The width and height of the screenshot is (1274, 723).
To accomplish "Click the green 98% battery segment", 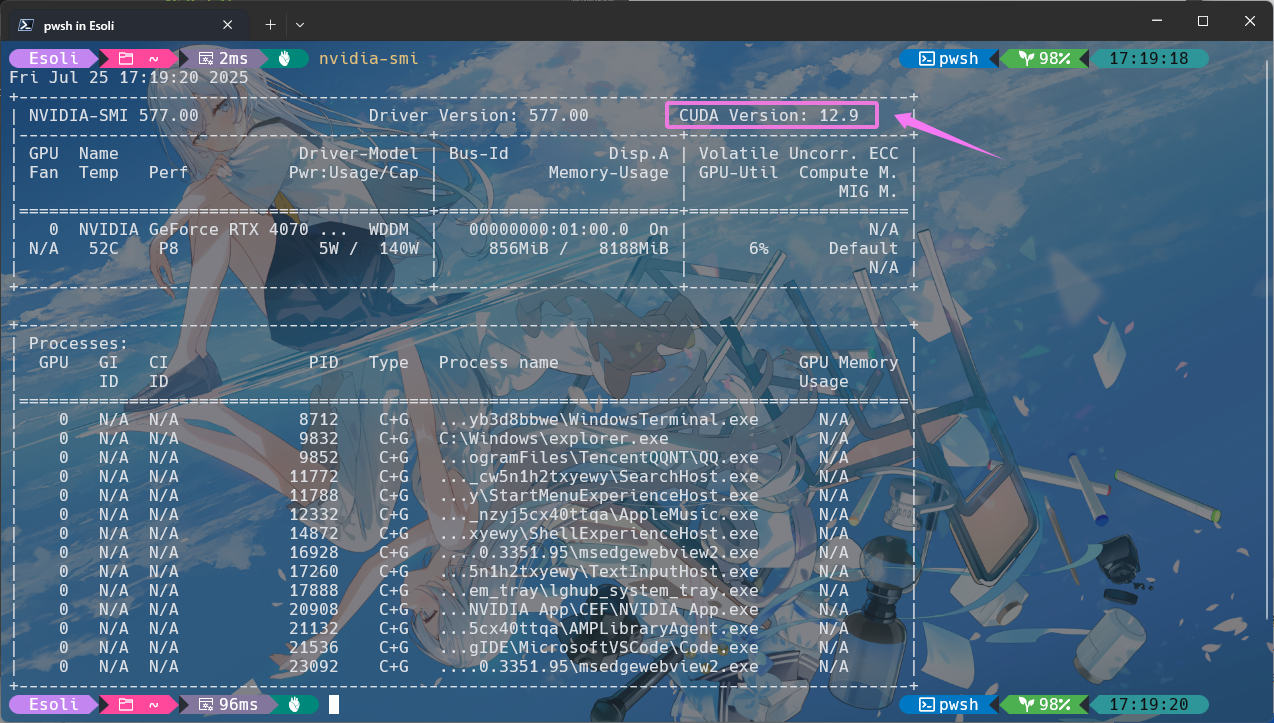I will pos(1046,58).
